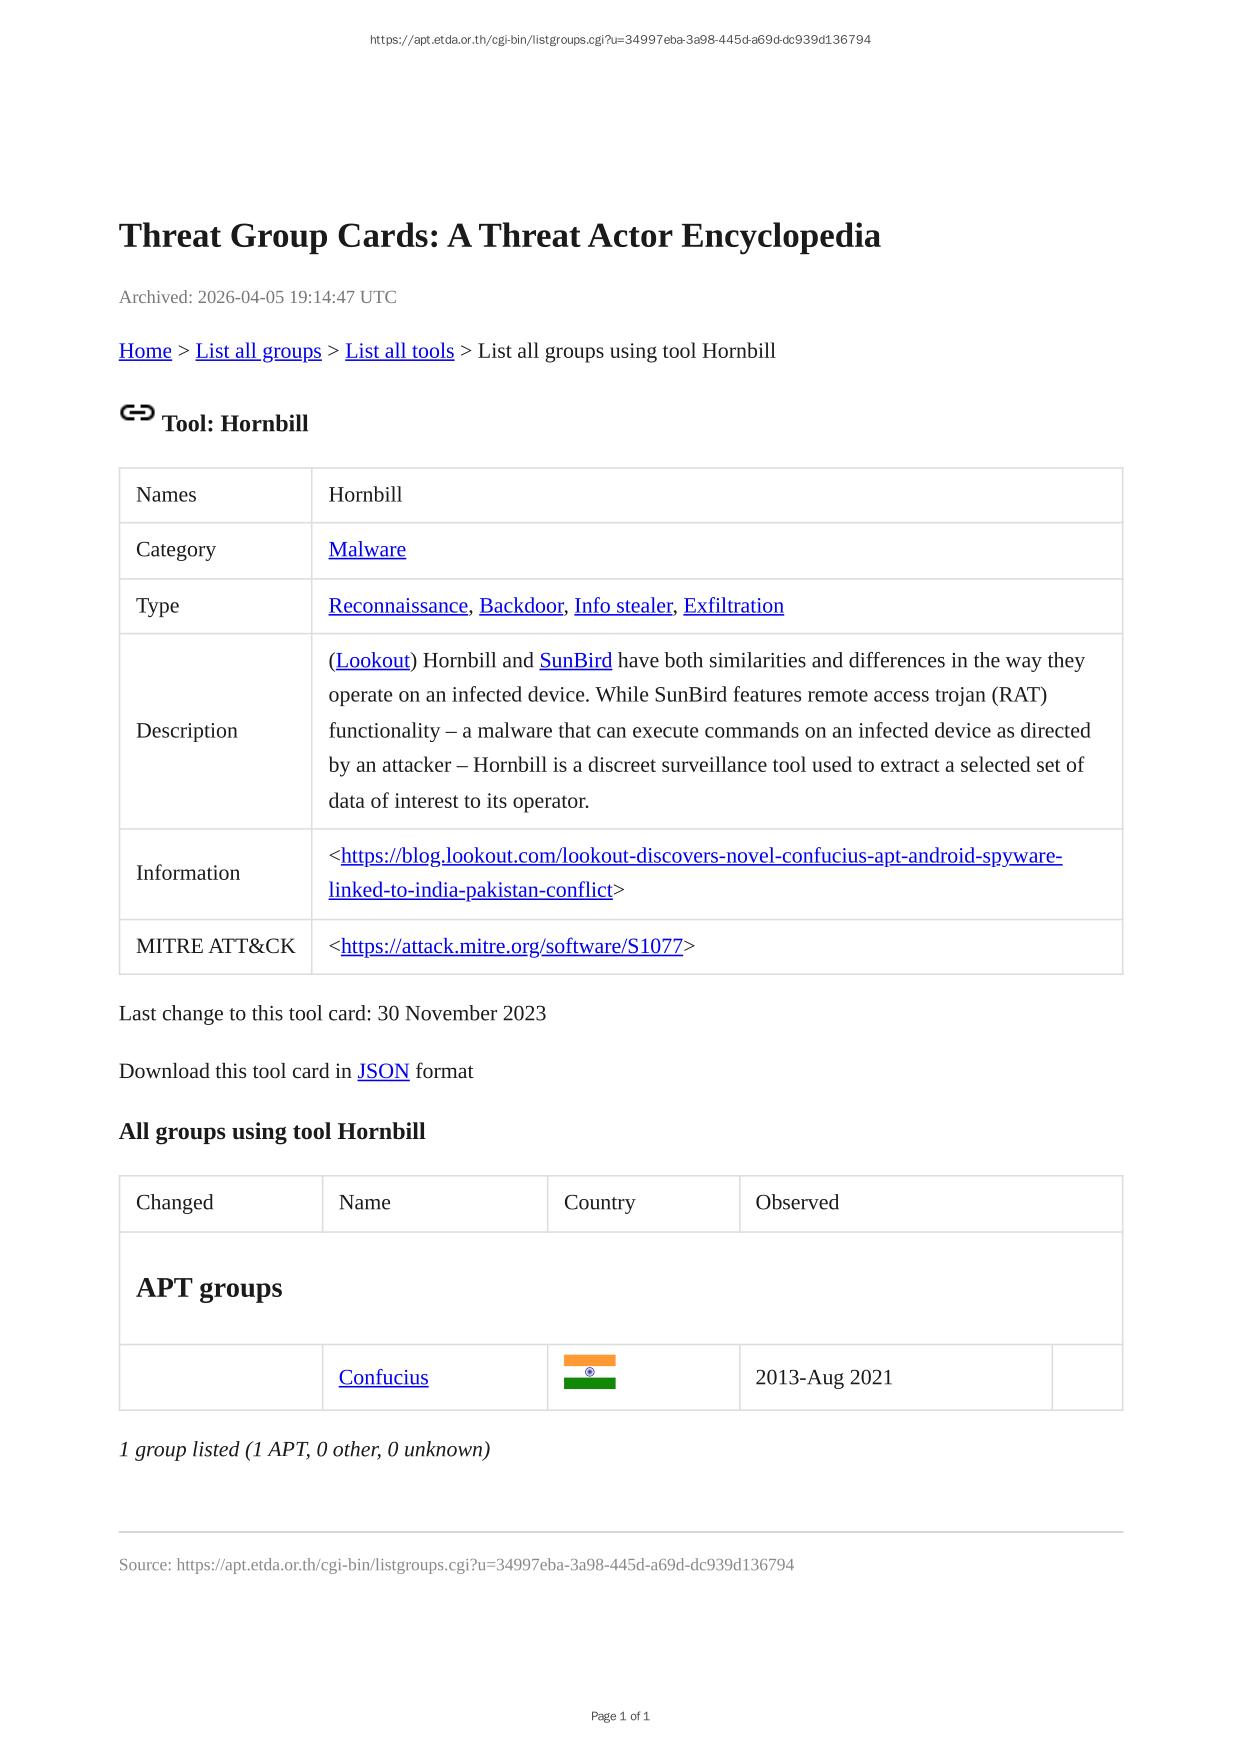Open the SunBird tool link
This screenshot has height=1756, width=1242.
575,661
